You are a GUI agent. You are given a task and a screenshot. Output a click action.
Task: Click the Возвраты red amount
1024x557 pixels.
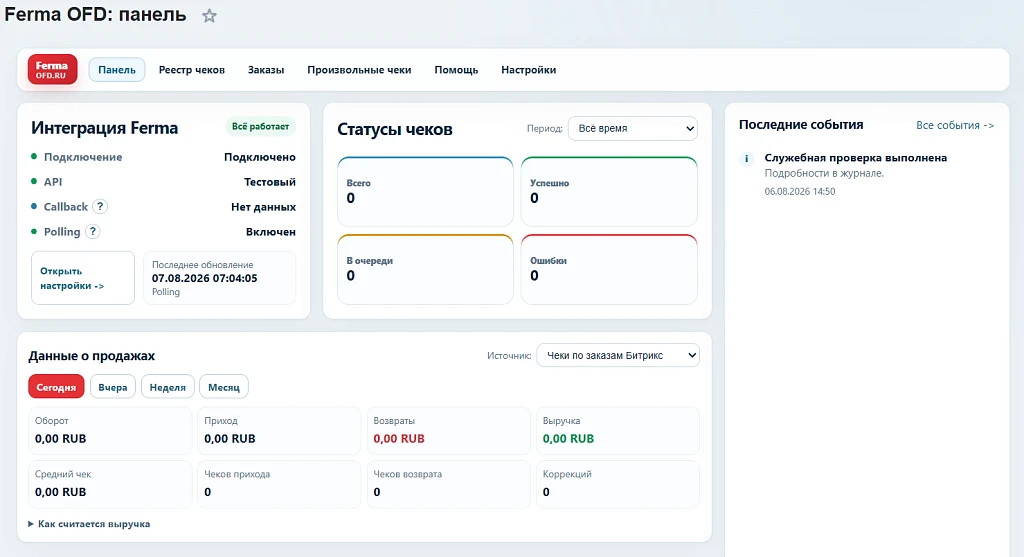(x=399, y=439)
